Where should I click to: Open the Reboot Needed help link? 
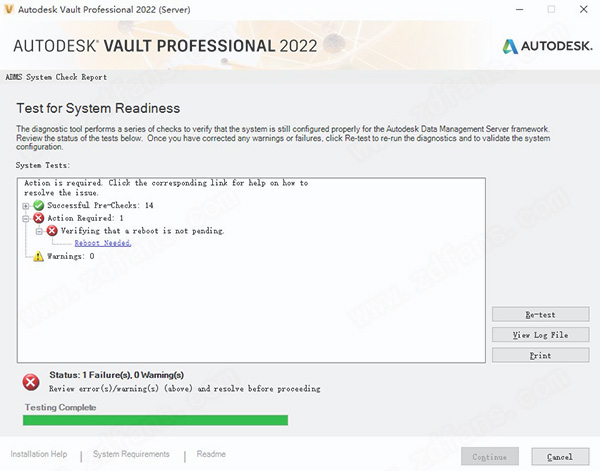[103, 243]
